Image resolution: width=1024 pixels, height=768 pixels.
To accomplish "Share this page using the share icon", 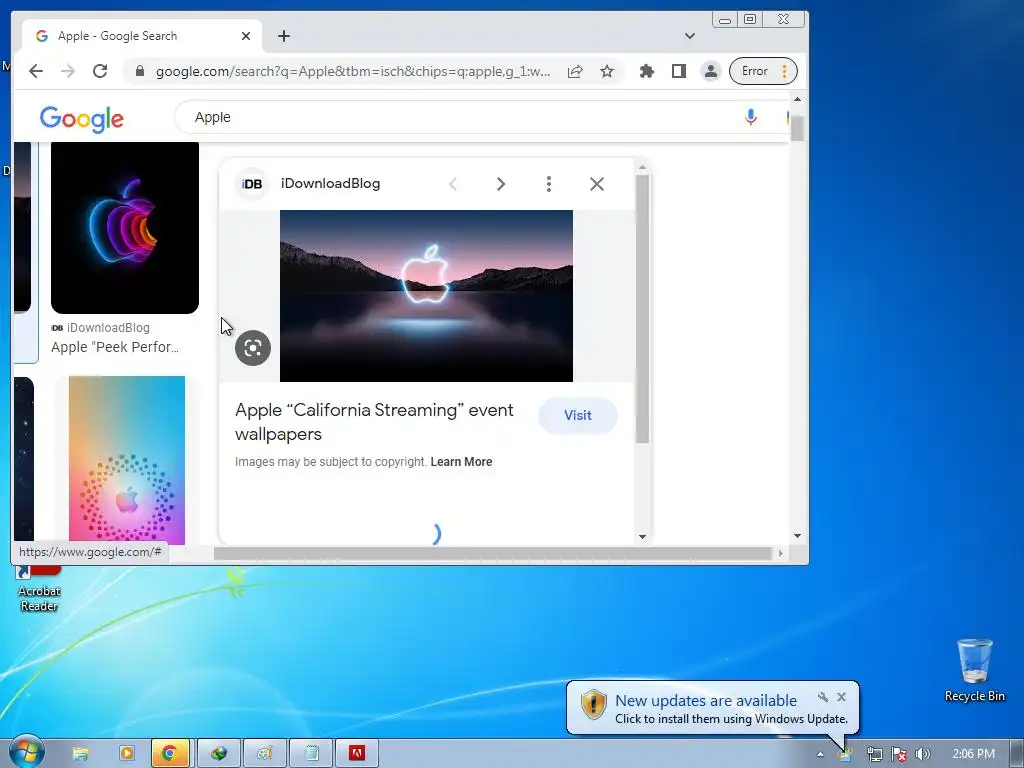I will pyautogui.click(x=575, y=71).
